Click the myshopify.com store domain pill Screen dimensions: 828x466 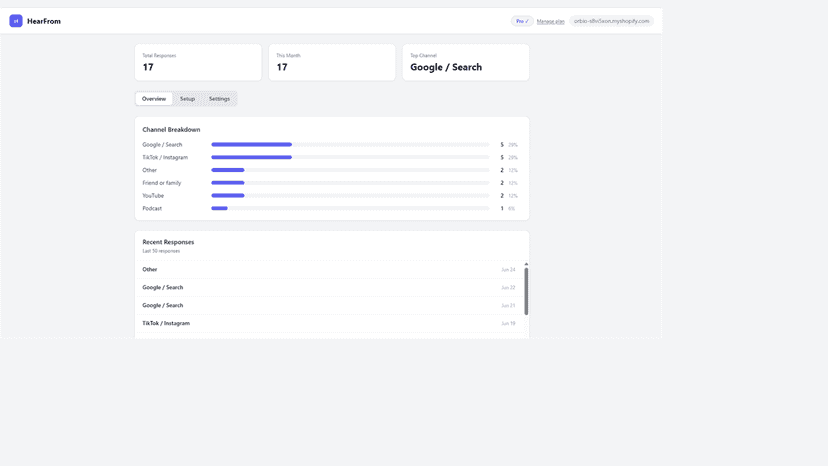tap(611, 21)
